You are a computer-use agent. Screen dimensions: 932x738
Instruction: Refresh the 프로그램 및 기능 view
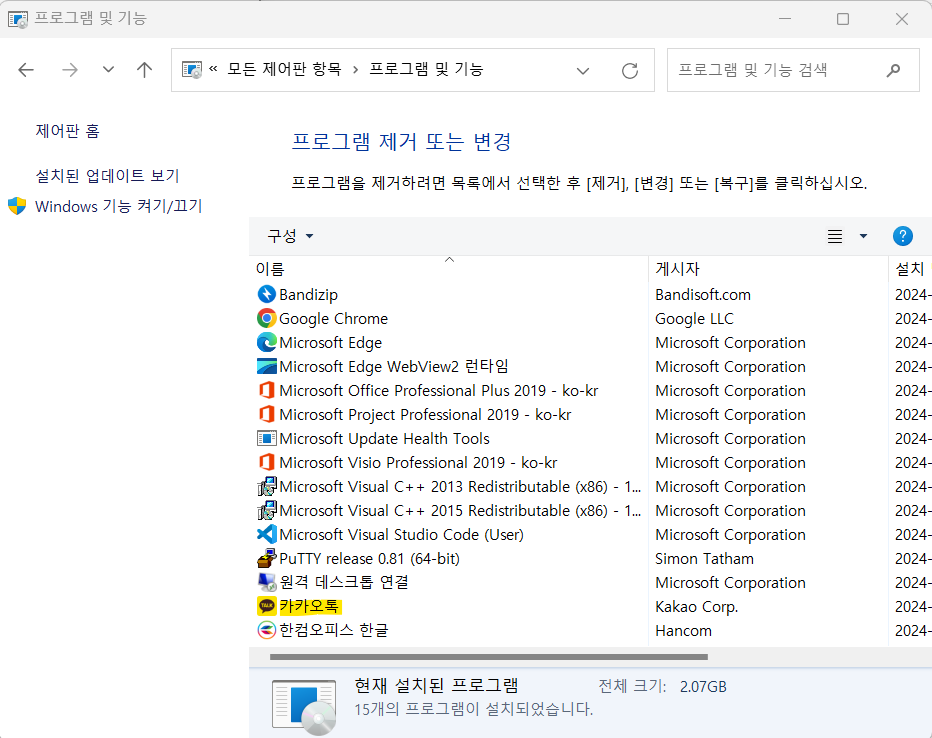pyautogui.click(x=630, y=71)
